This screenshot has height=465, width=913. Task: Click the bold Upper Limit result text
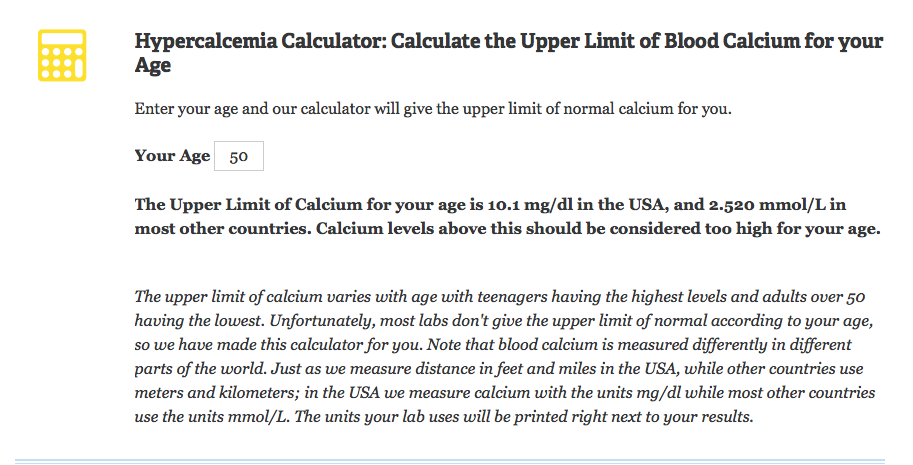[491, 216]
